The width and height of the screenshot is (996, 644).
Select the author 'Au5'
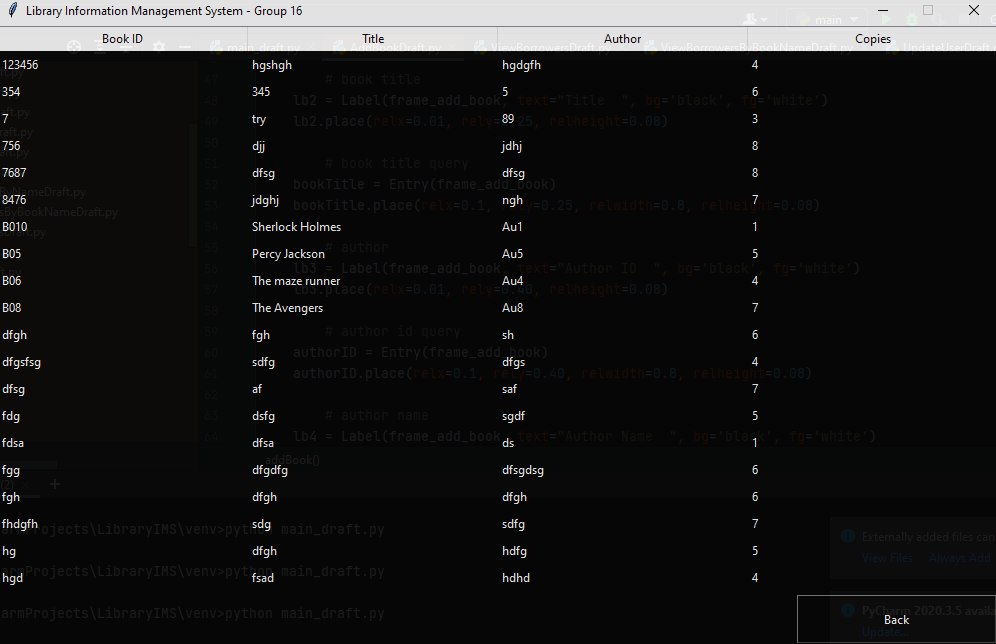(513, 254)
